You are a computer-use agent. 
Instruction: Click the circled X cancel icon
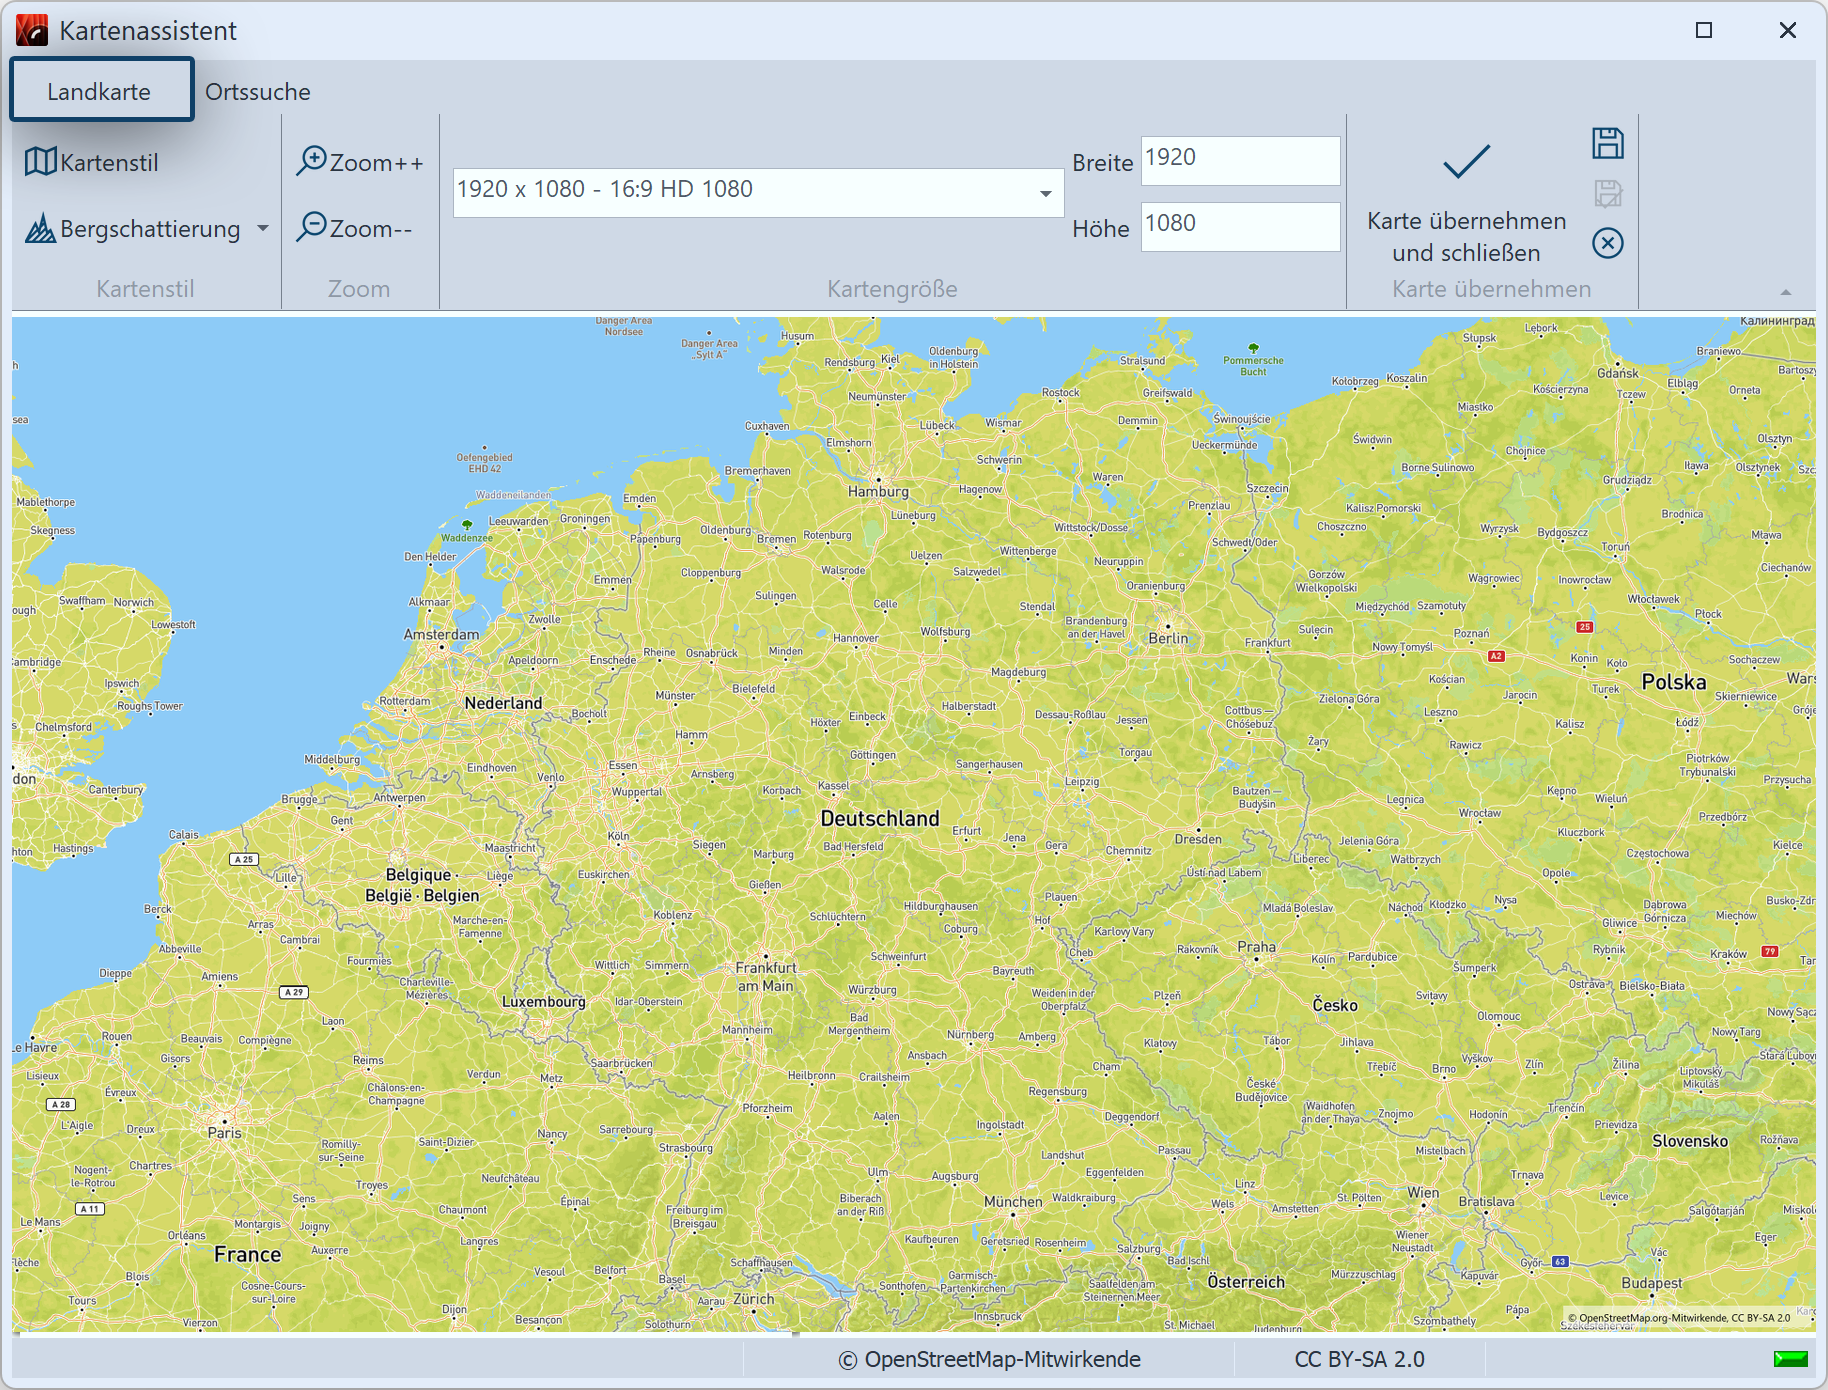coord(1607,243)
